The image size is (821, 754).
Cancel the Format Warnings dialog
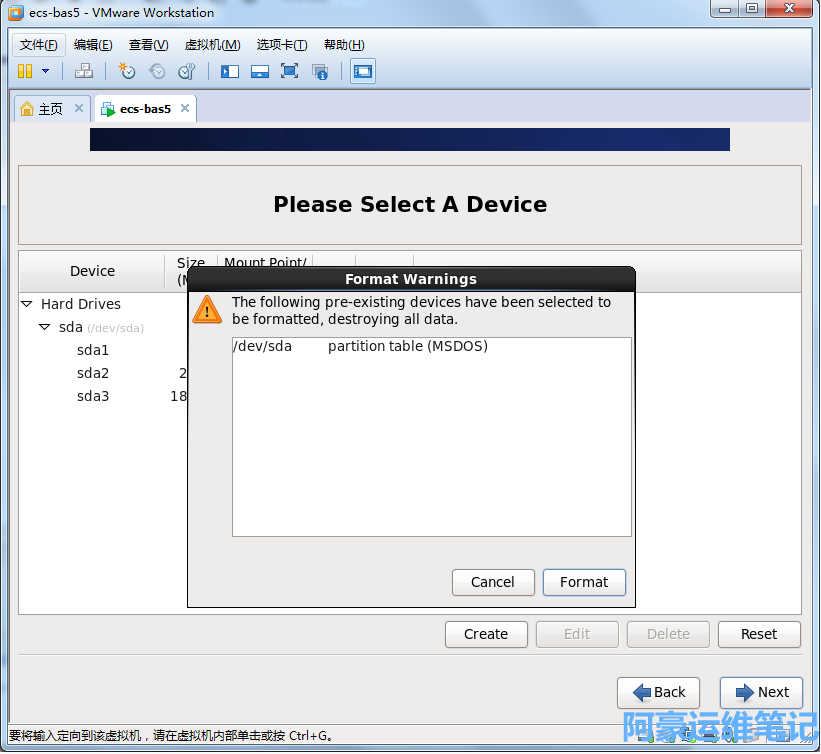tap(493, 582)
